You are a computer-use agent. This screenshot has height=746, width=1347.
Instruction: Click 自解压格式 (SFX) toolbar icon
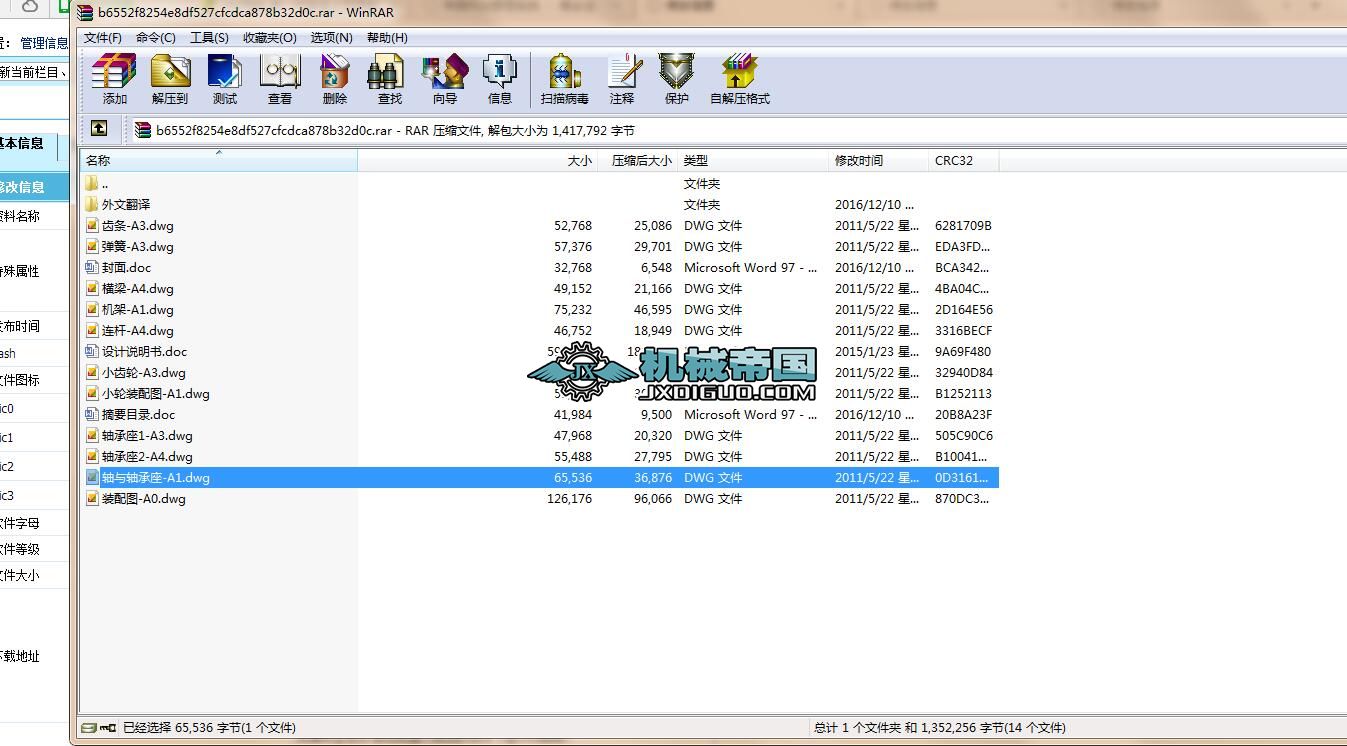point(739,72)
